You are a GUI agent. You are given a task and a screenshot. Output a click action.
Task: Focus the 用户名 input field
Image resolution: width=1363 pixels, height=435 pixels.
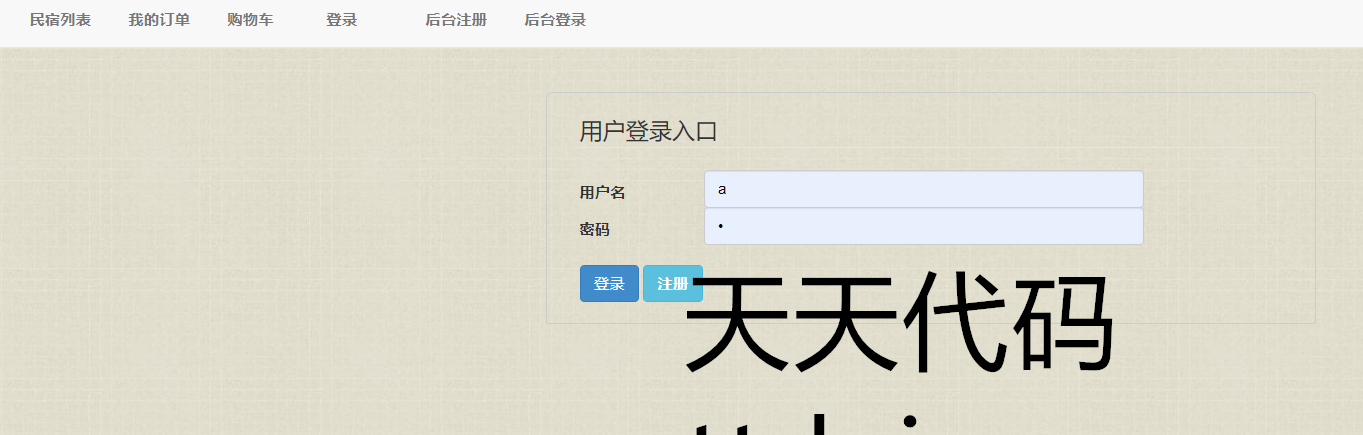coord(922,189)
